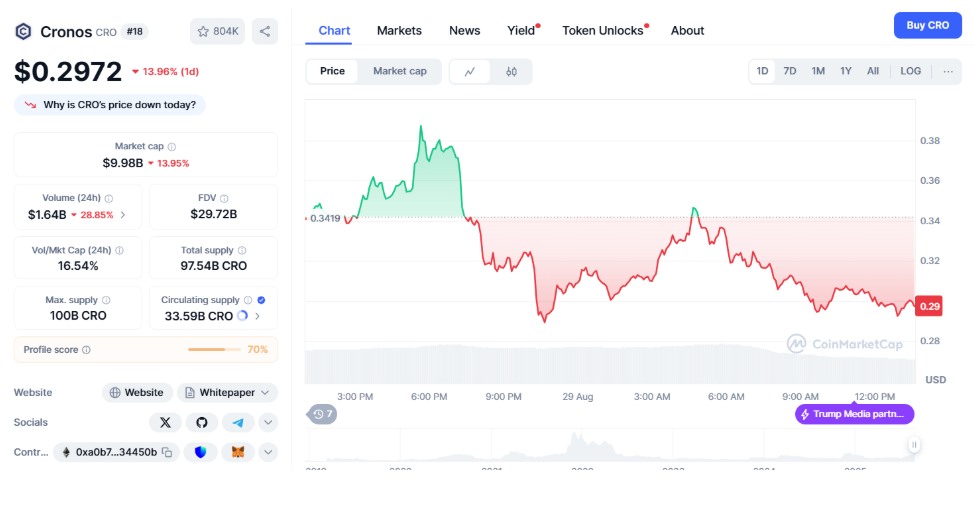Expand Circulating supply details chevron
Image resolution: width=974 pixels, height=506 pixels.
(257, 316)
